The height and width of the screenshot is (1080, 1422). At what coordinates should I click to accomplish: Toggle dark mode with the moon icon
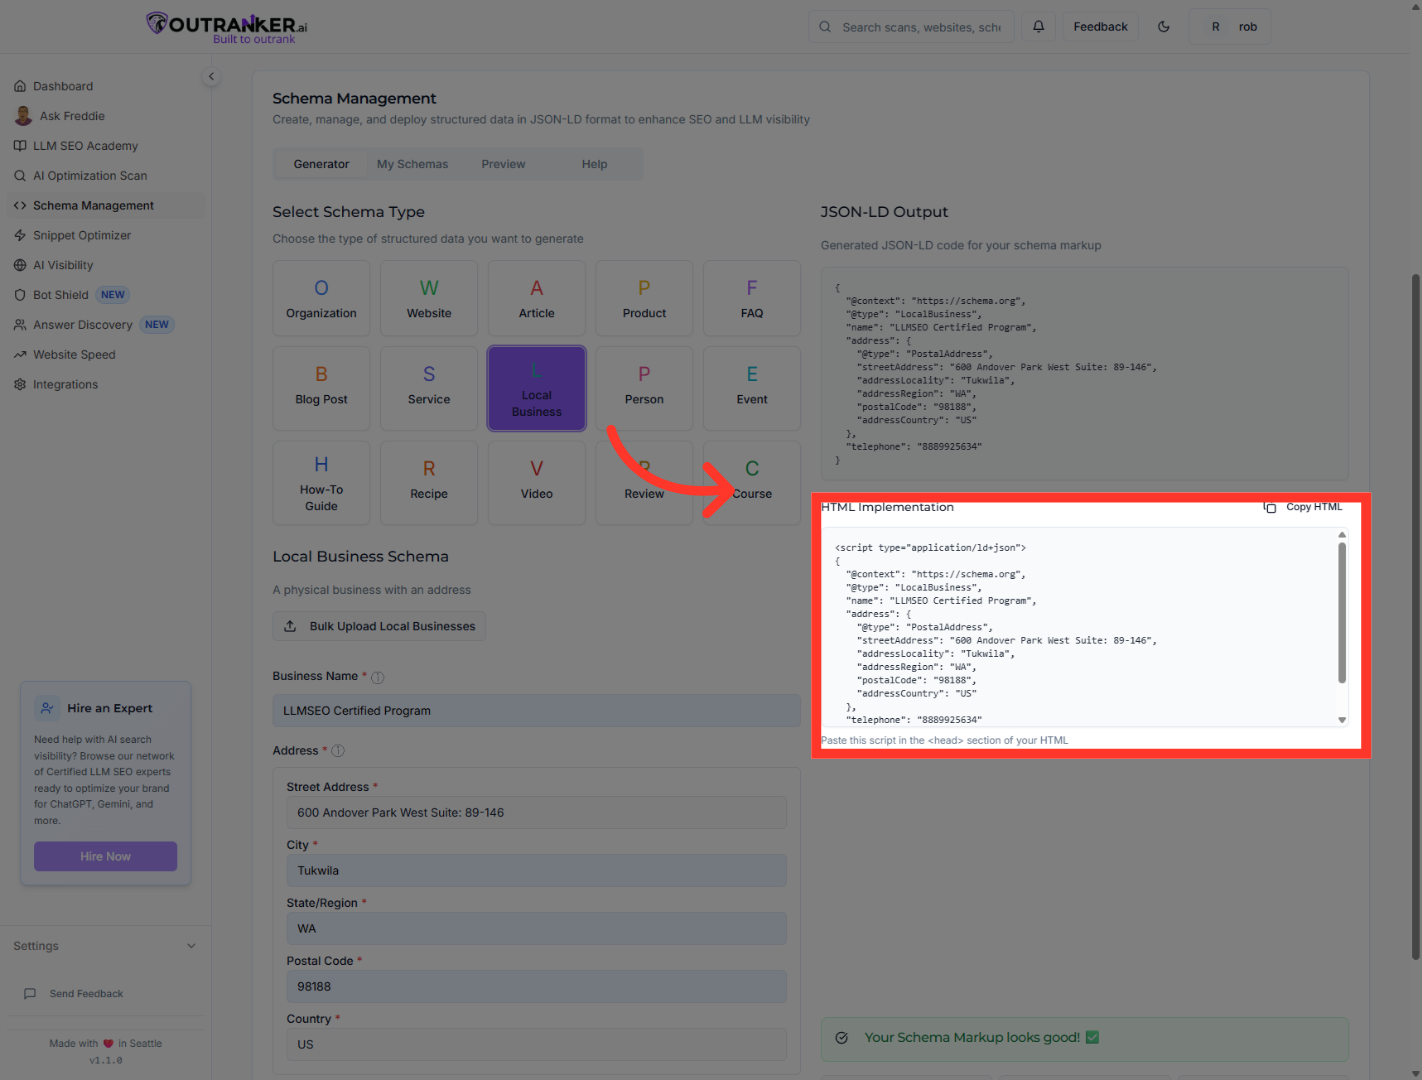pos(1163,26)
